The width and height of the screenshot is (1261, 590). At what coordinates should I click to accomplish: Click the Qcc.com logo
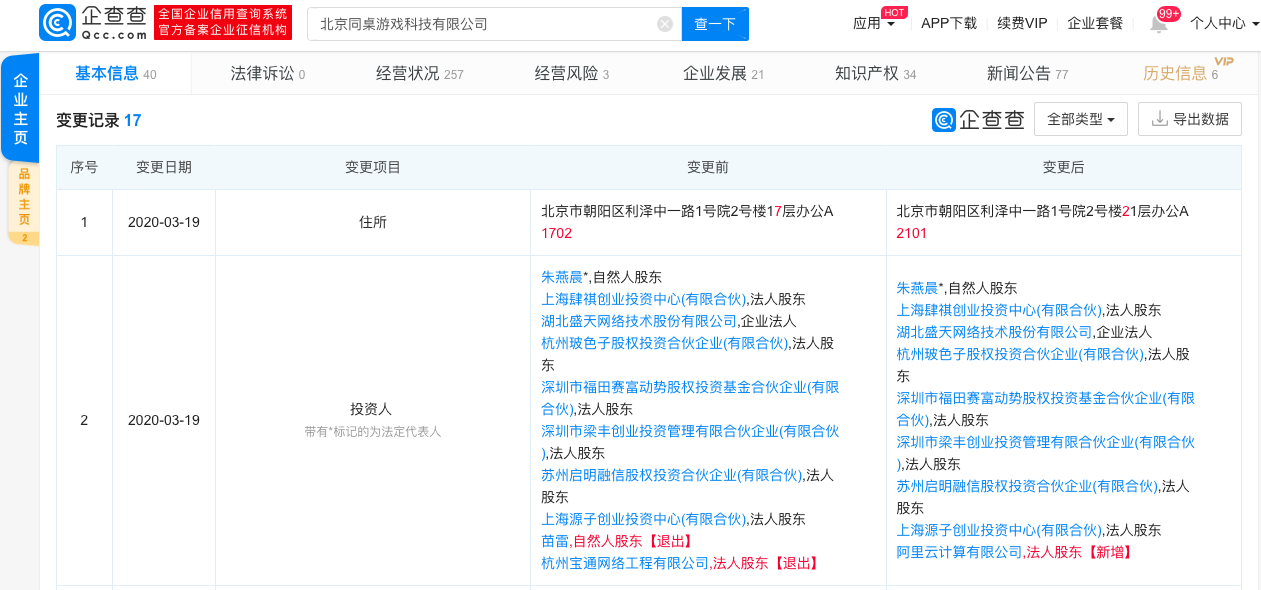pos(95,23)
